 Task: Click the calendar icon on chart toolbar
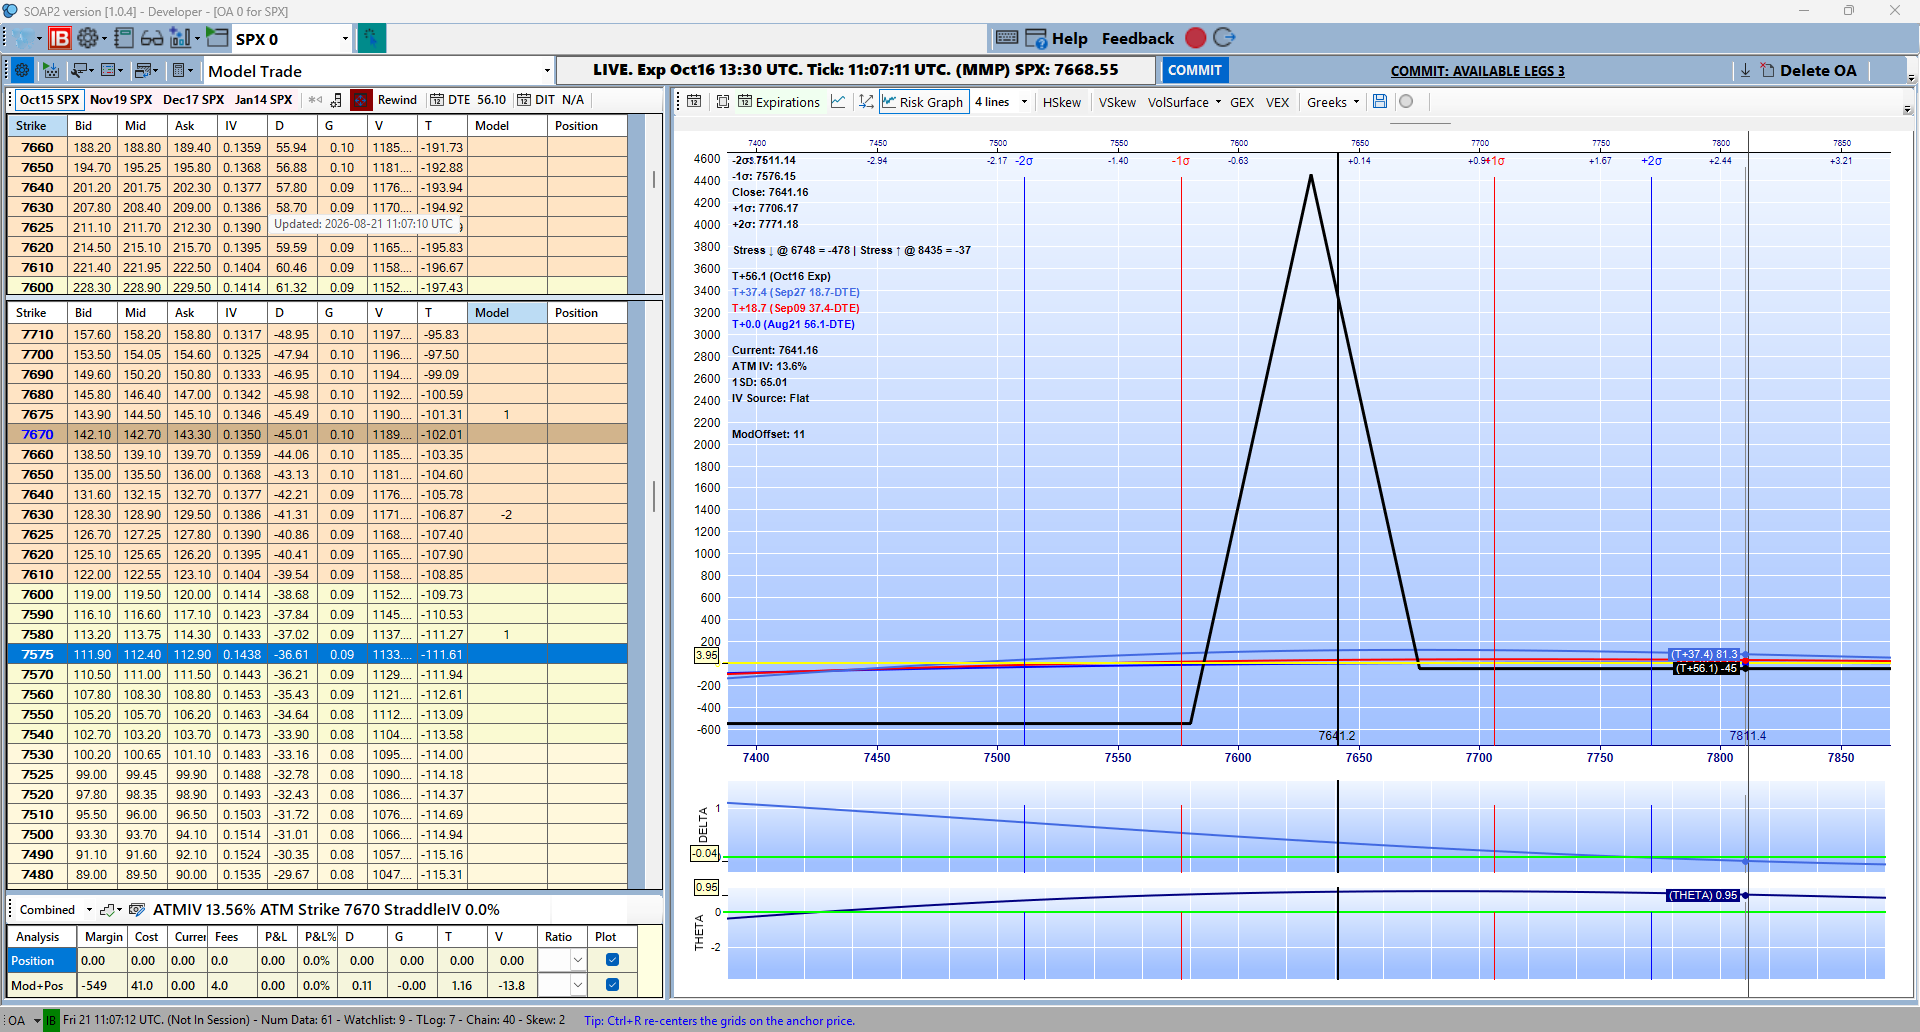point(694,101)
